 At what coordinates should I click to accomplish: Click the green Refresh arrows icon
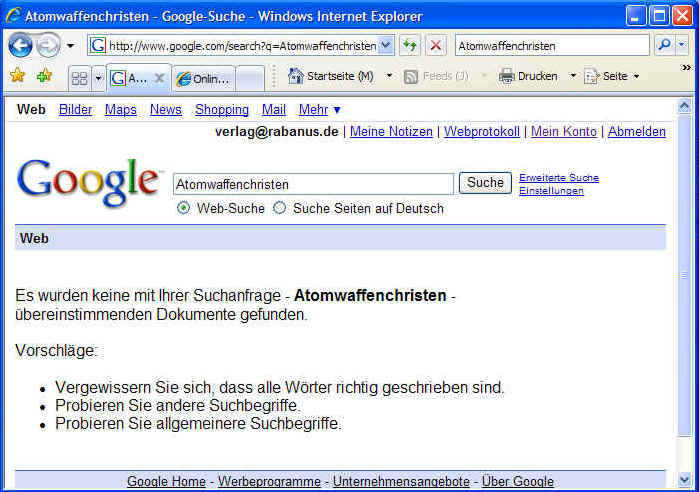(409, 45)
